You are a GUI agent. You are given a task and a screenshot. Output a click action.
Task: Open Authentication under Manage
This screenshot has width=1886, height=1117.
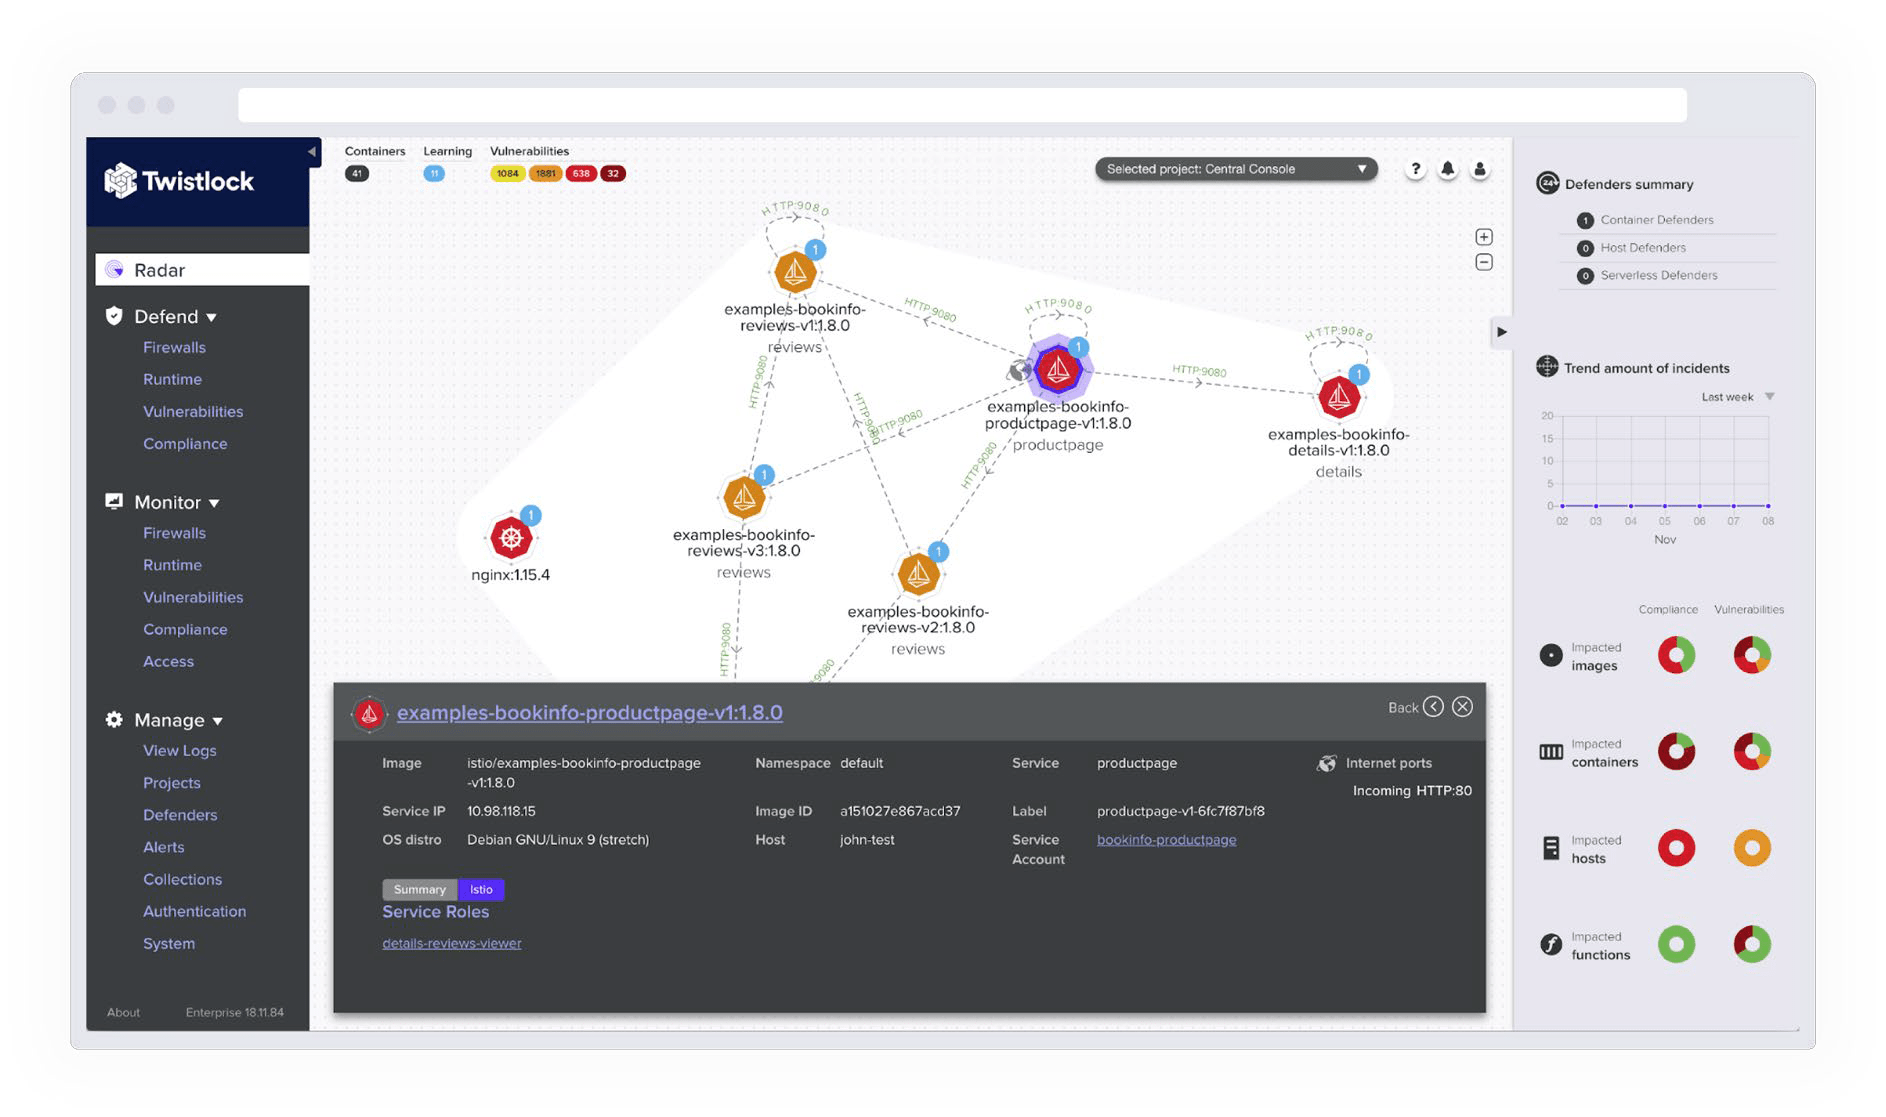coord(194,911)
